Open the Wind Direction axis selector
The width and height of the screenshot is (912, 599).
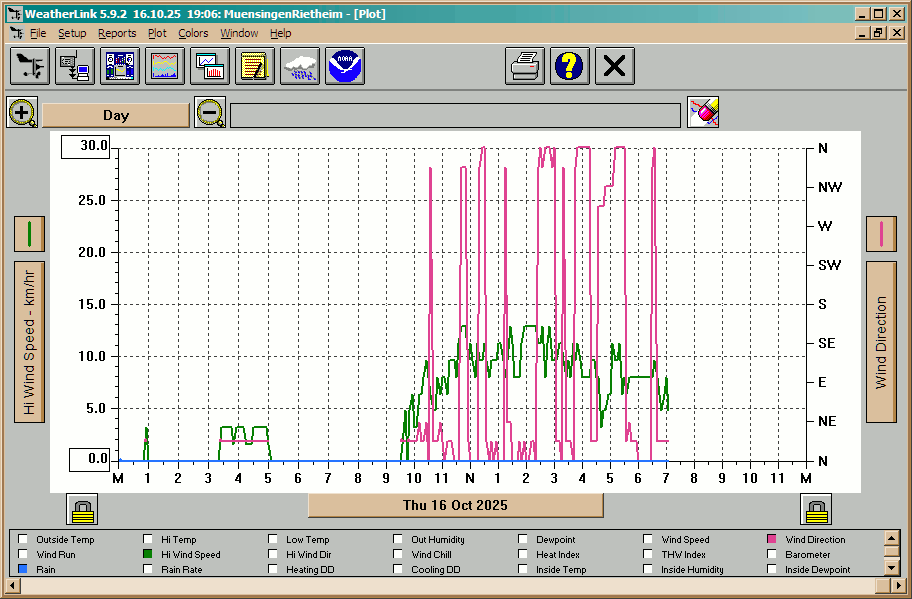(881, 343)
